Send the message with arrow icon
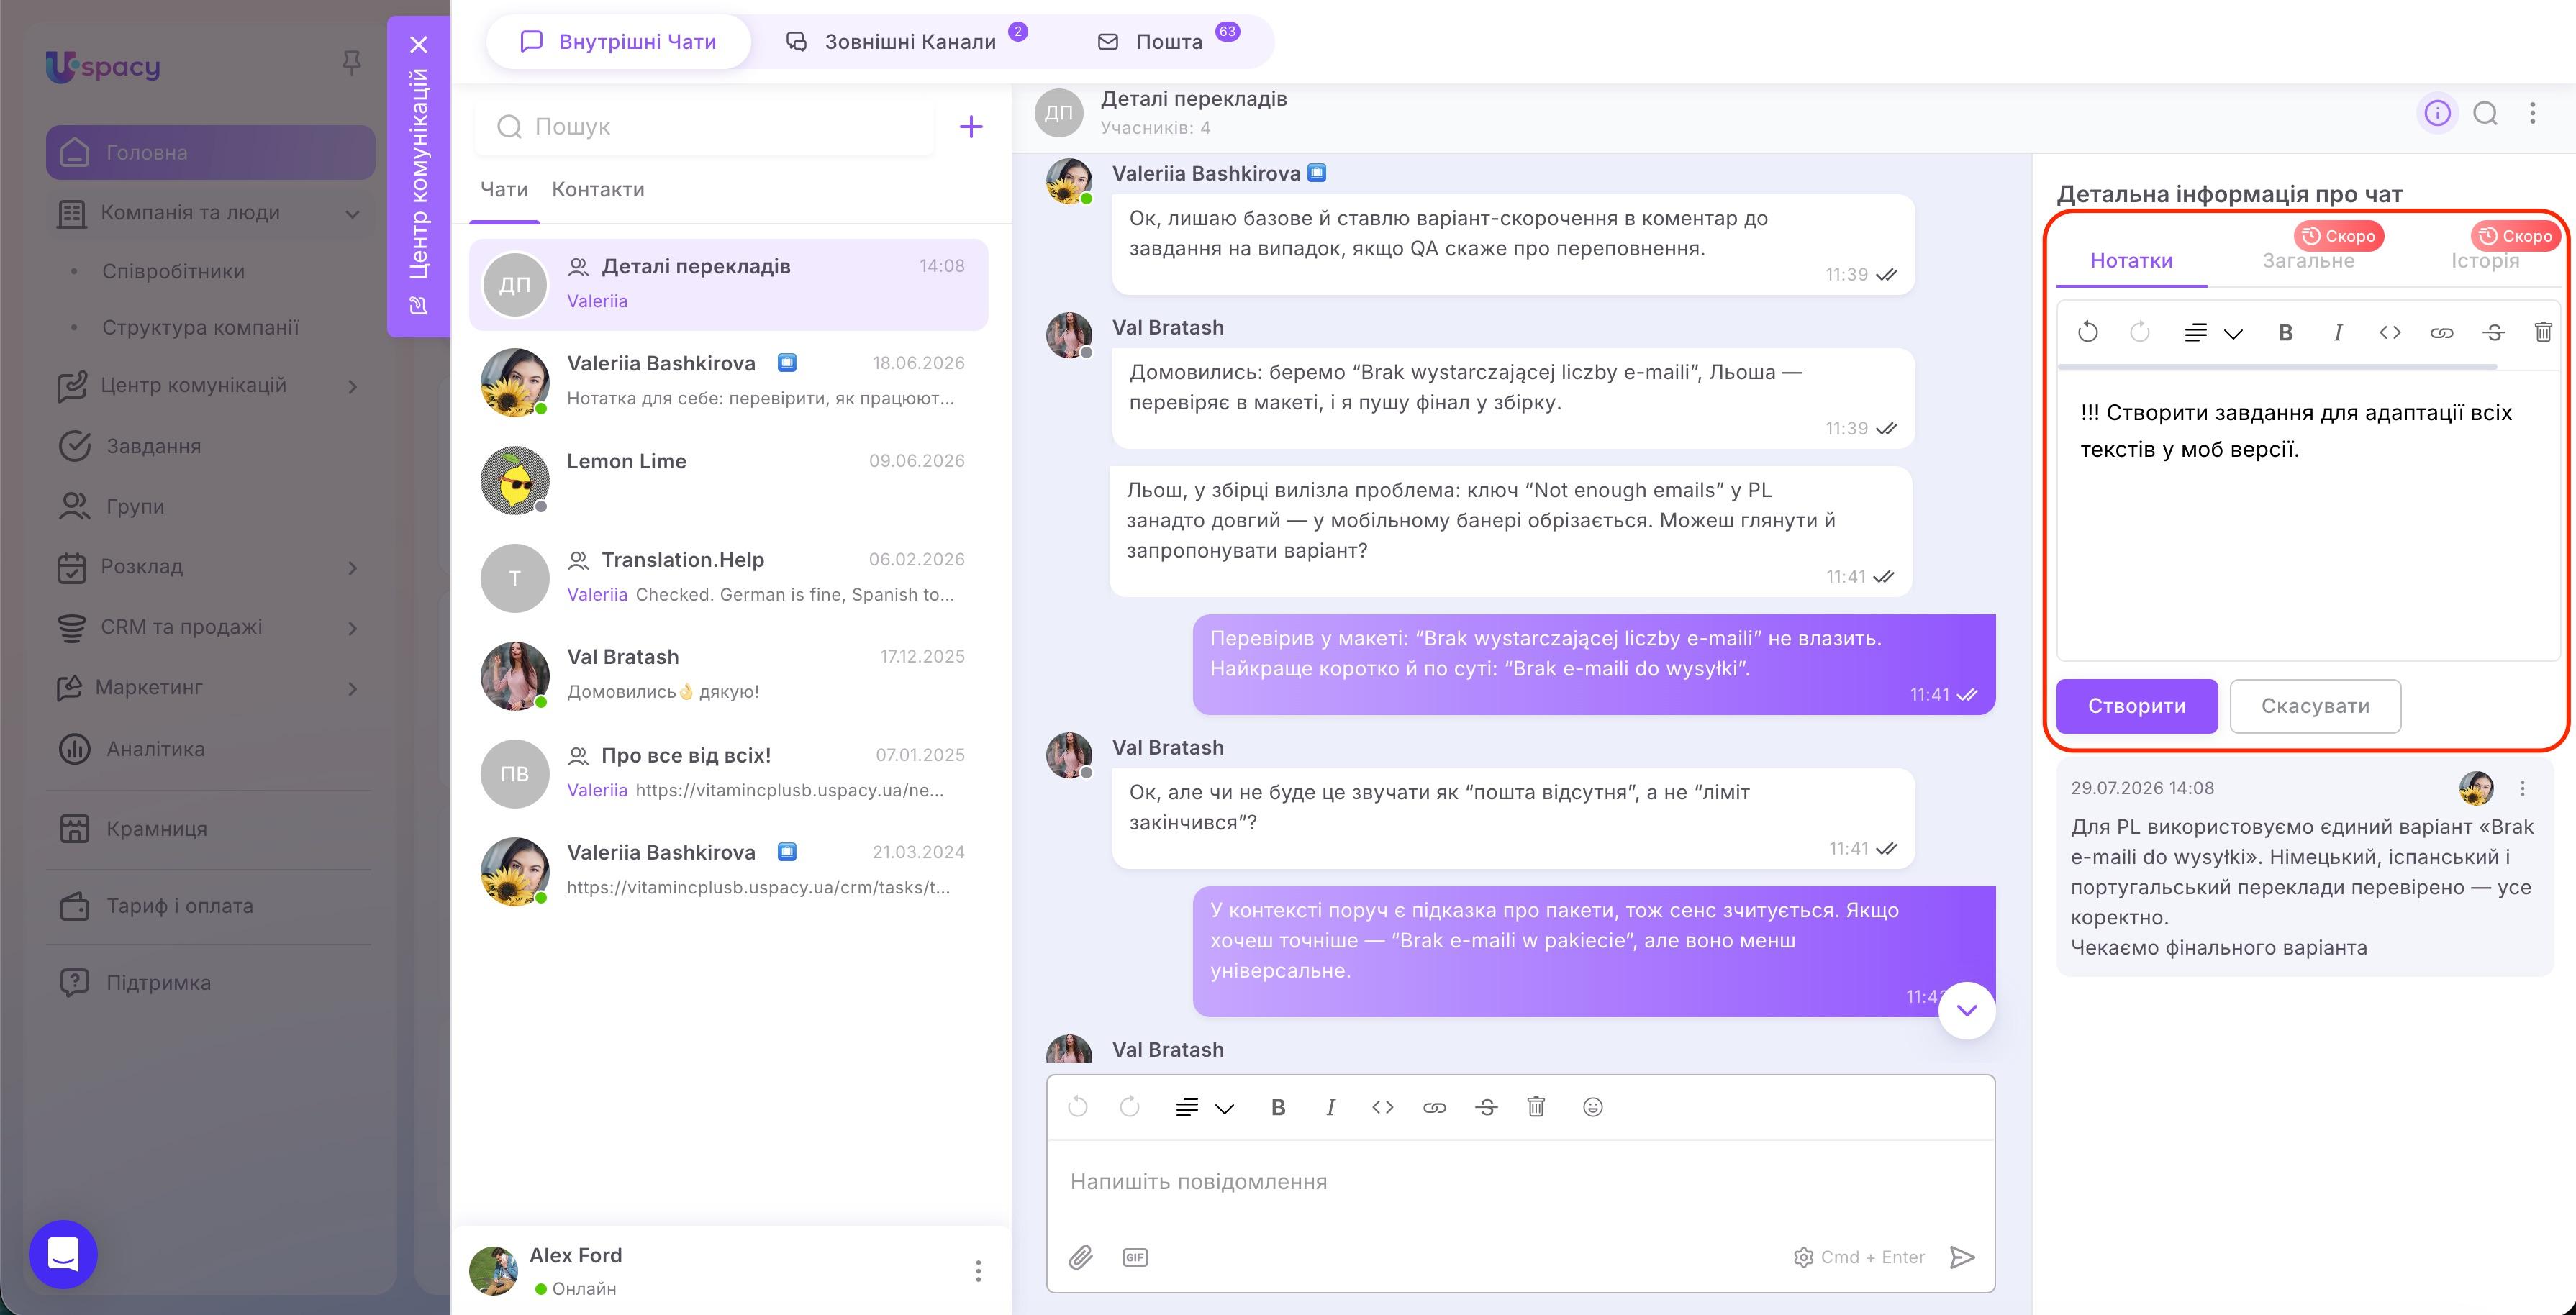Image resolution: width=2576 pixels, height=1315 pixels. (x=1963, y=1257)
